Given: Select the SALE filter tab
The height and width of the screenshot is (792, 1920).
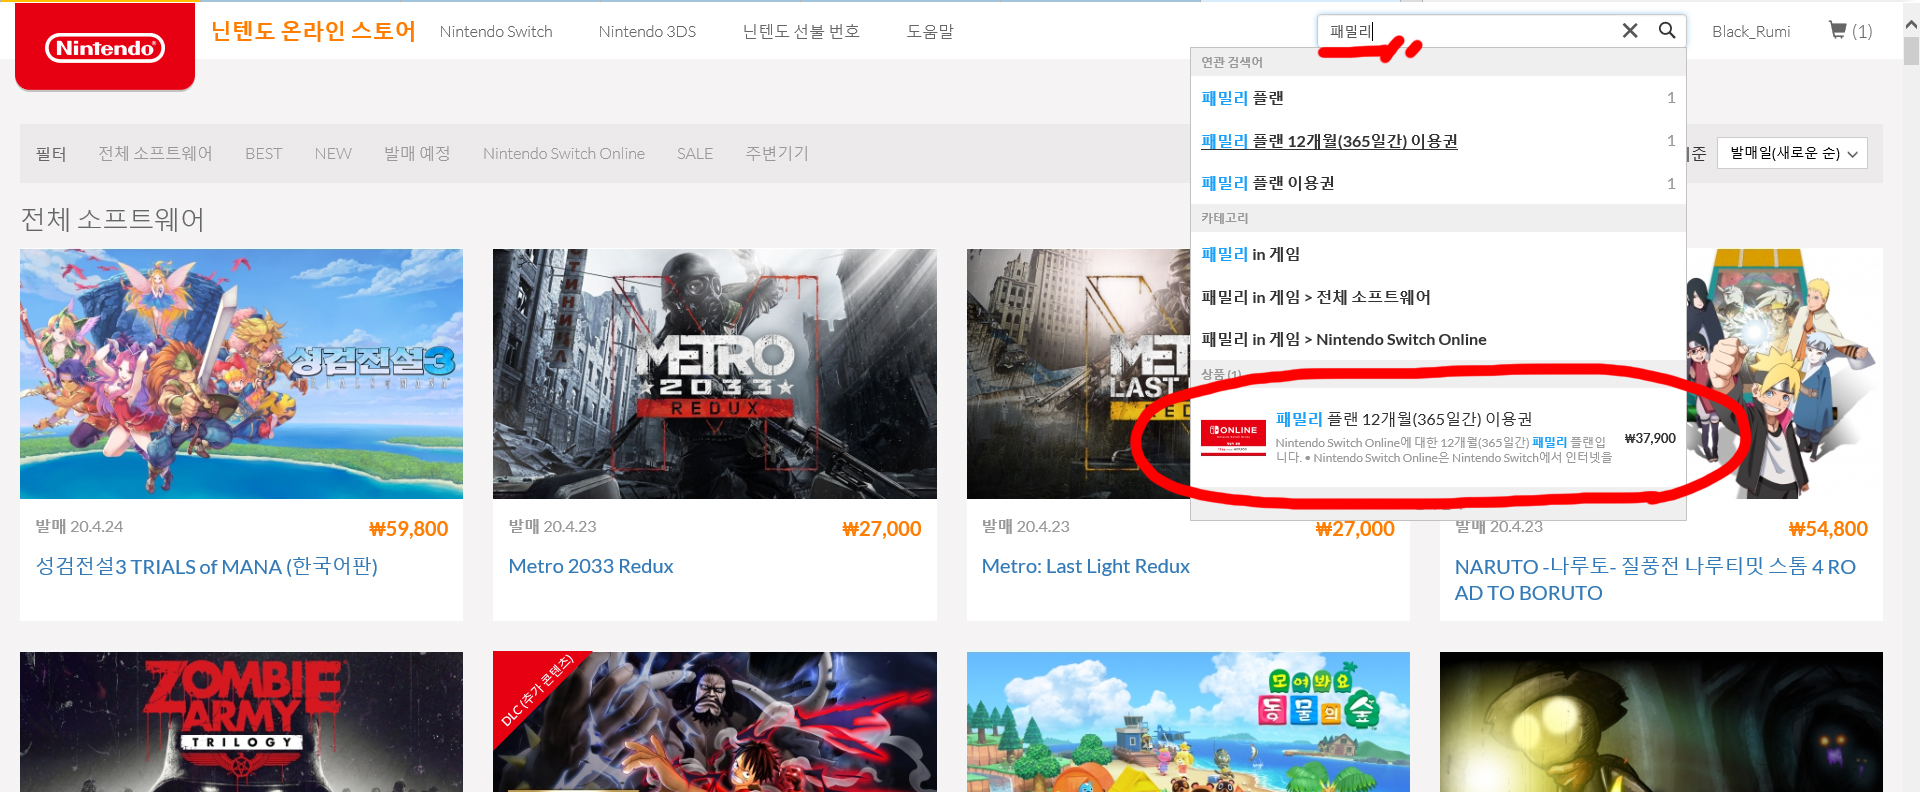Looking at the screenshot, I should [695, 153].
